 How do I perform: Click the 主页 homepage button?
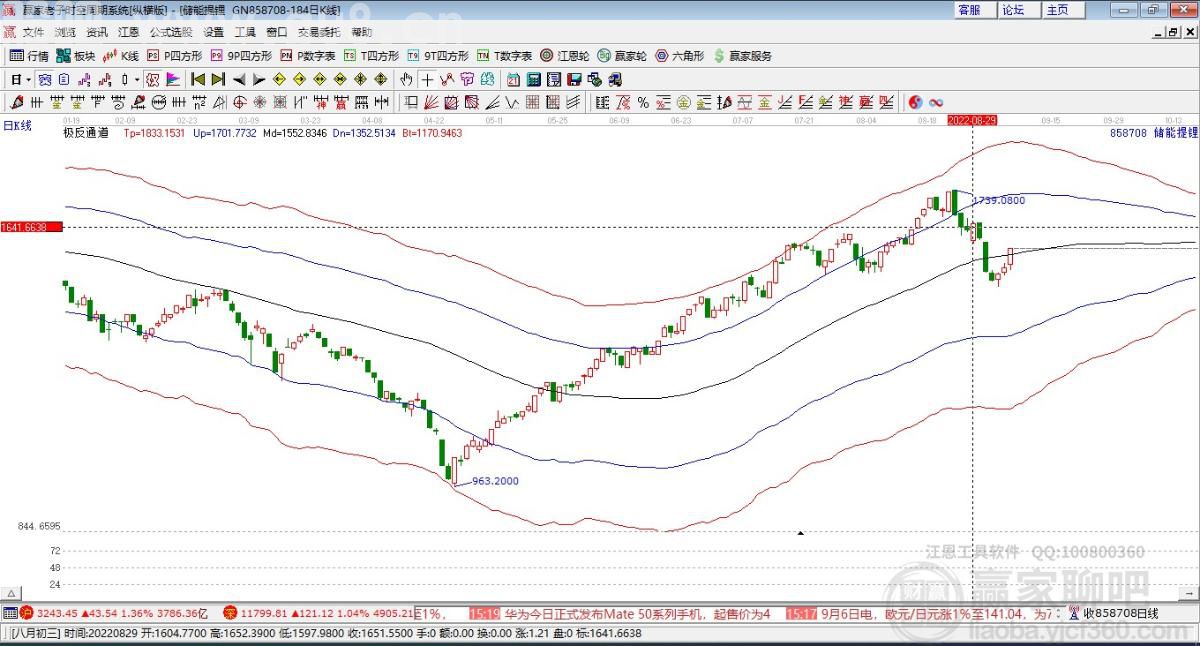1062,9
